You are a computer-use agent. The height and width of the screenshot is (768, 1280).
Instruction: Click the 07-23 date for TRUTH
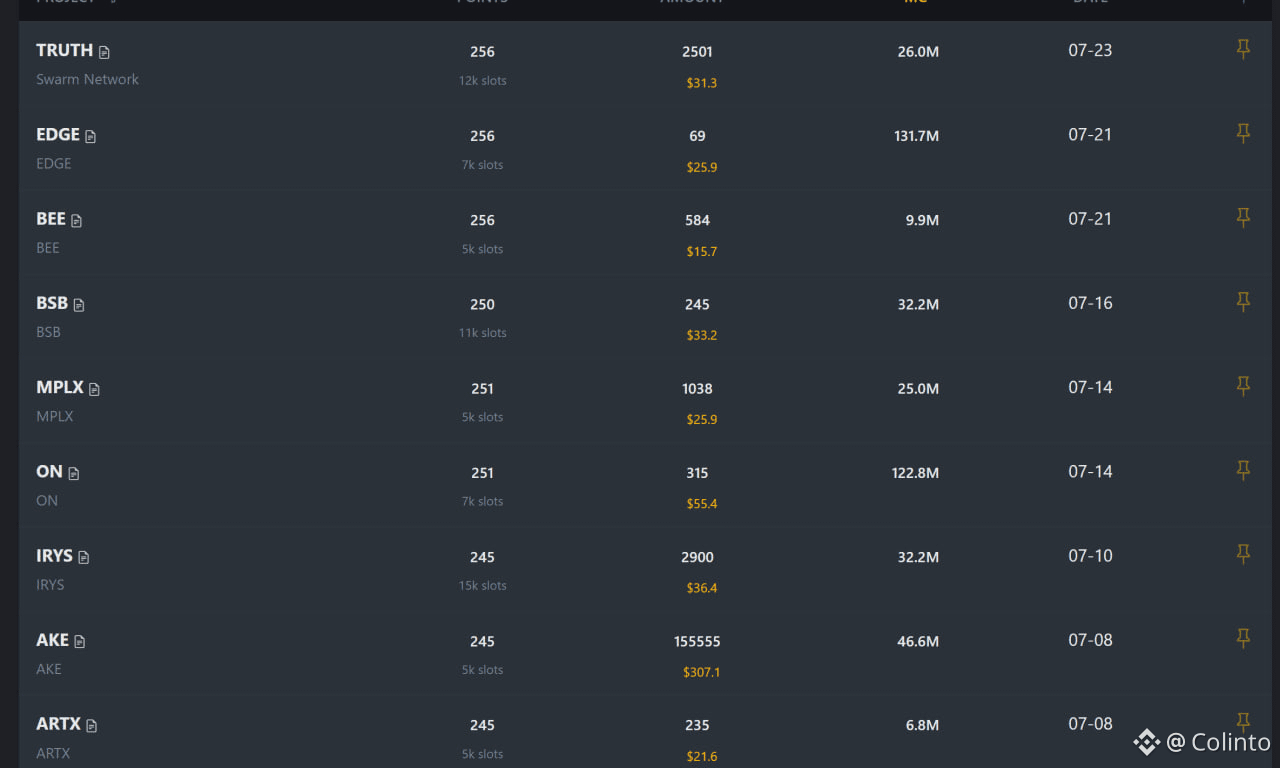[x=1090, y=50]
